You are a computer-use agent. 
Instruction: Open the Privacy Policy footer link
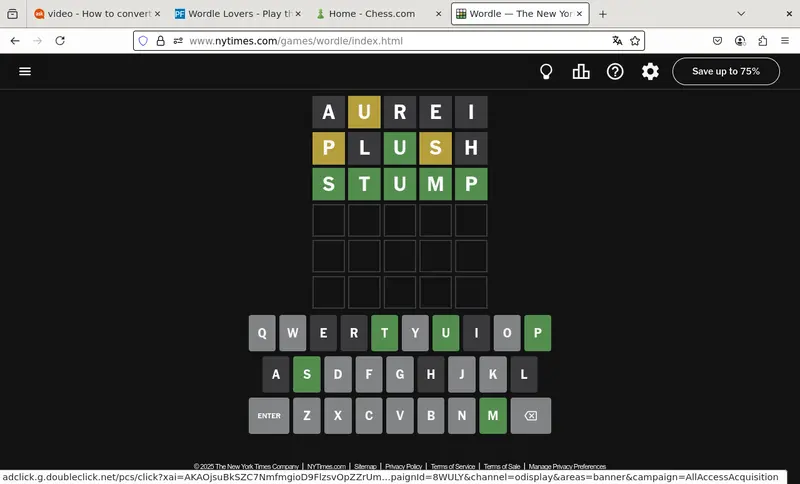[x=404, y=466]
